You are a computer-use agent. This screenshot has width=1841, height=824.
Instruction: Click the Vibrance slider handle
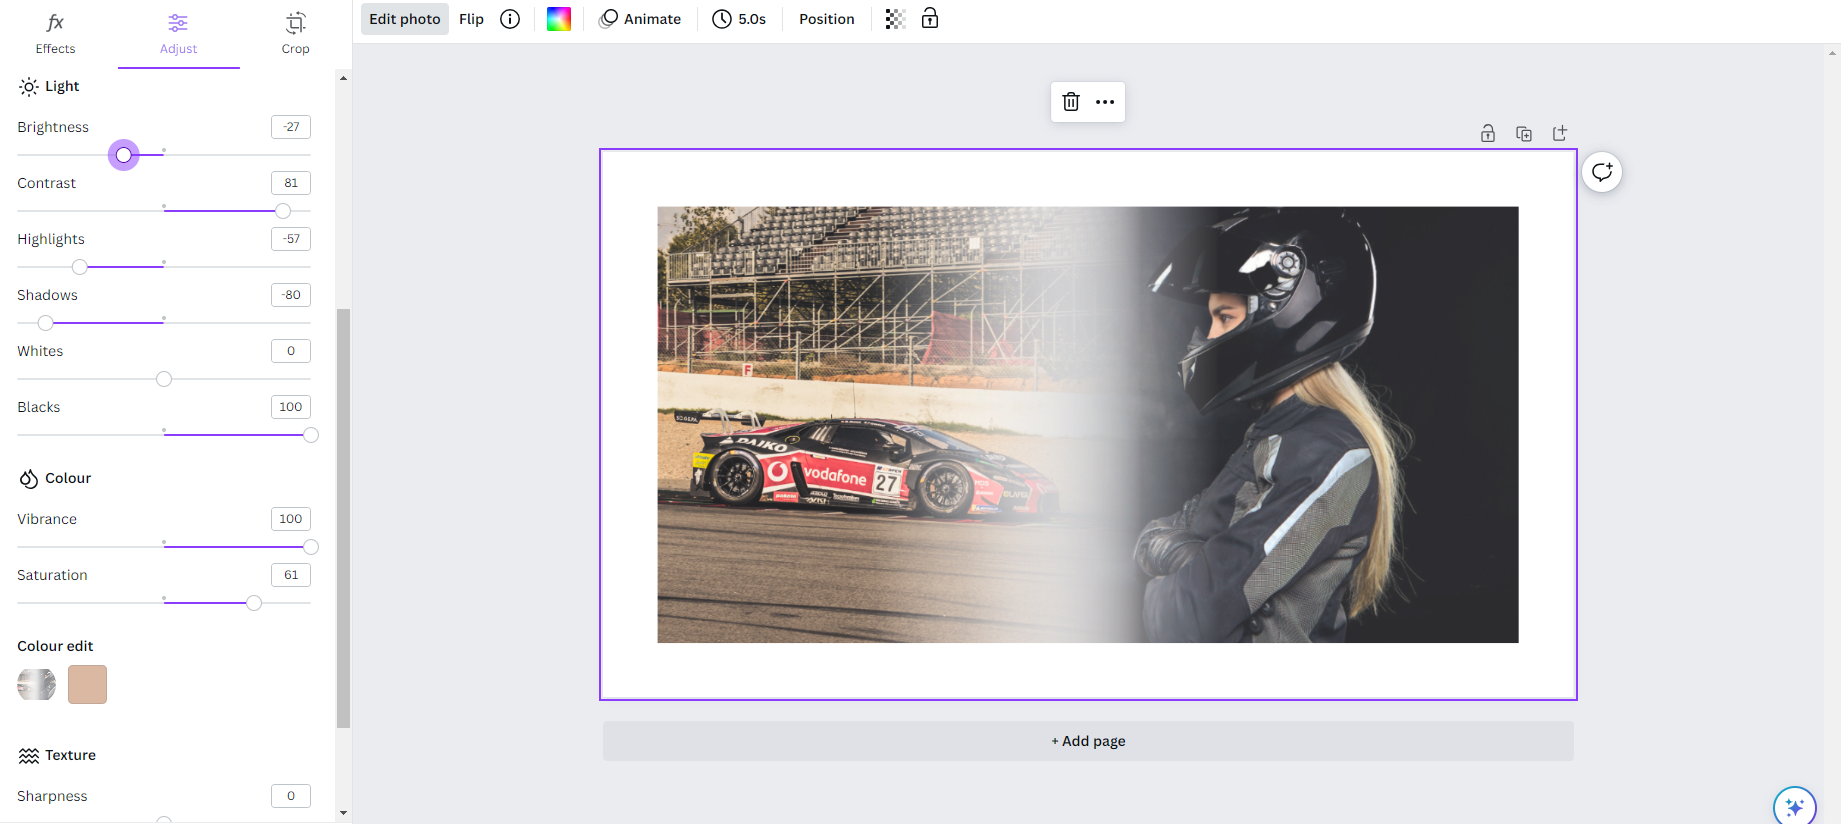(x=311, y=547)
